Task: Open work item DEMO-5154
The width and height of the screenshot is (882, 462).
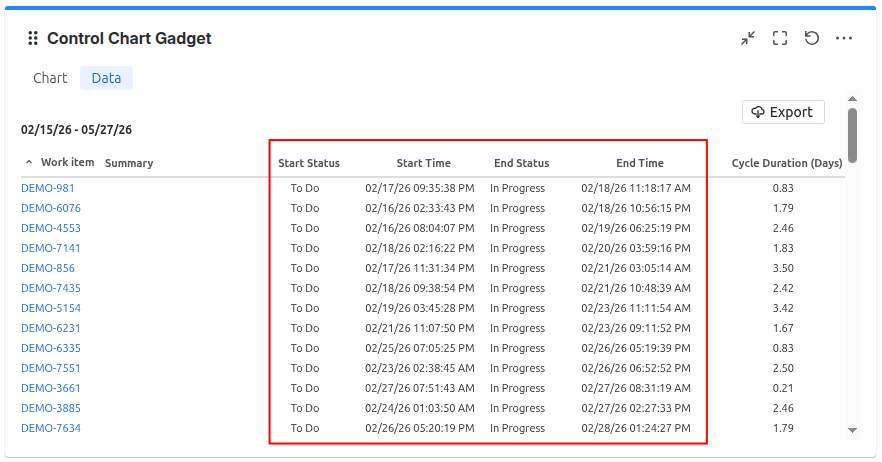Action: click(x=51, y=308)
